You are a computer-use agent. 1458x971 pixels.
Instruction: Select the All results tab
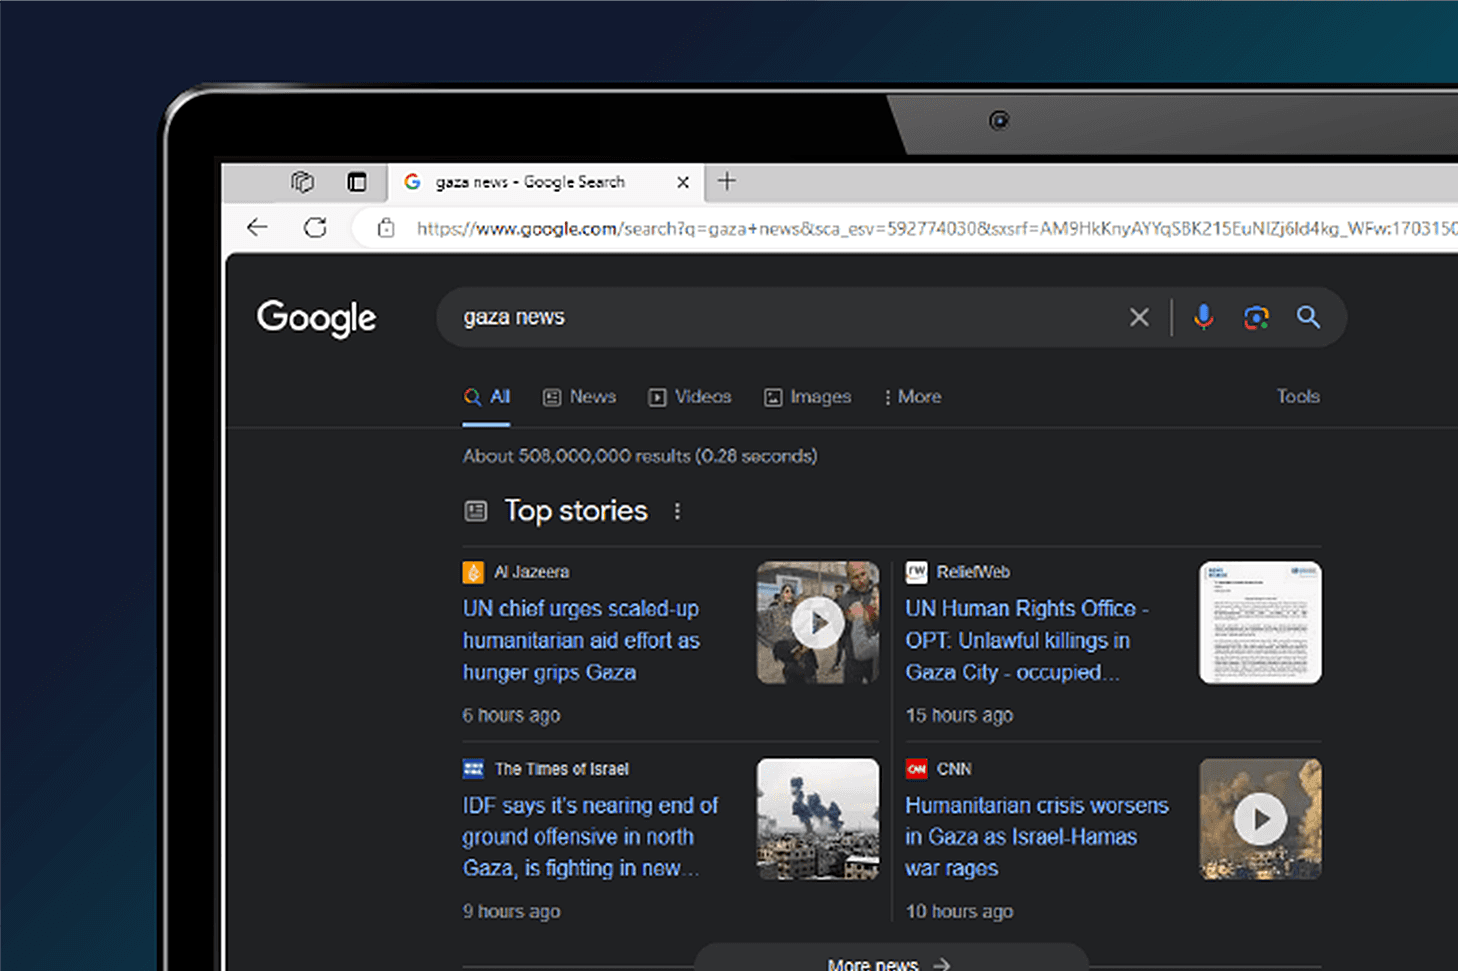coord(487,397)
